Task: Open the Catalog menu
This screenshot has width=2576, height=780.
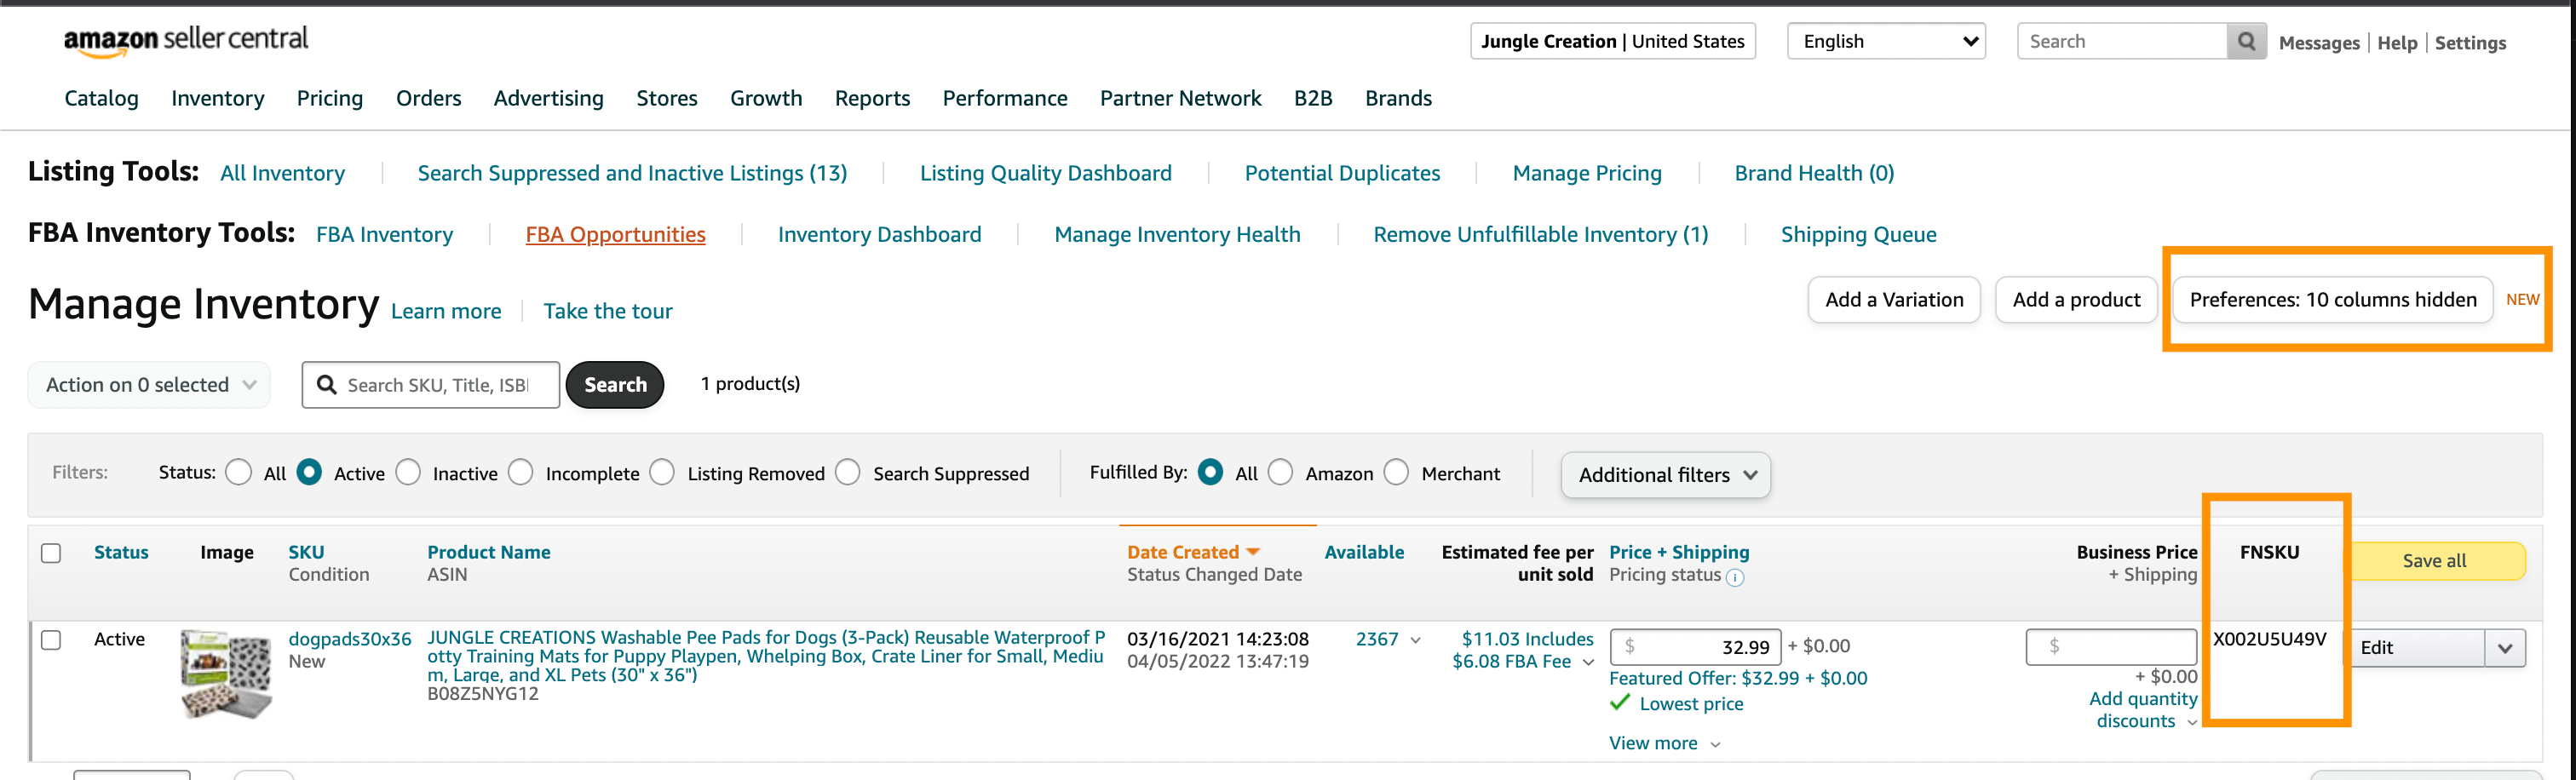Action: (102, 98)
